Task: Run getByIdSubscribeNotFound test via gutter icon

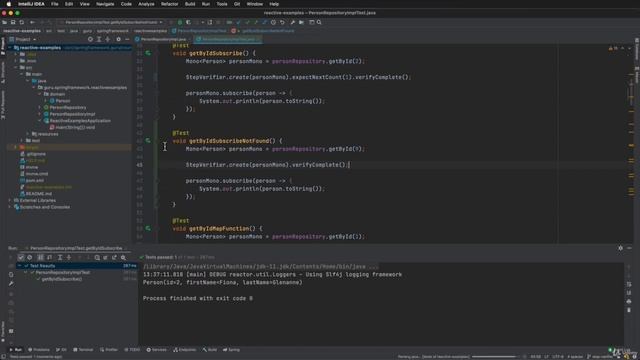Action: coord(148,141)
